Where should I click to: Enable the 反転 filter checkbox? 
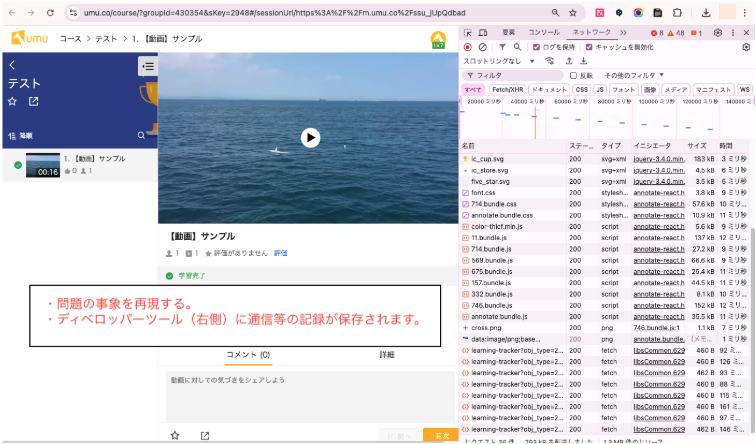(573, 75)
